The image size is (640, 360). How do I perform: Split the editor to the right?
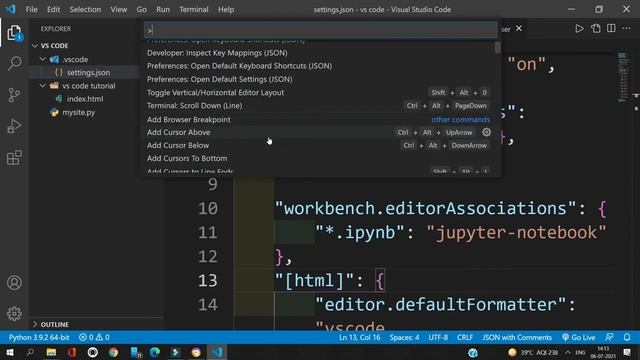(611, 29)
